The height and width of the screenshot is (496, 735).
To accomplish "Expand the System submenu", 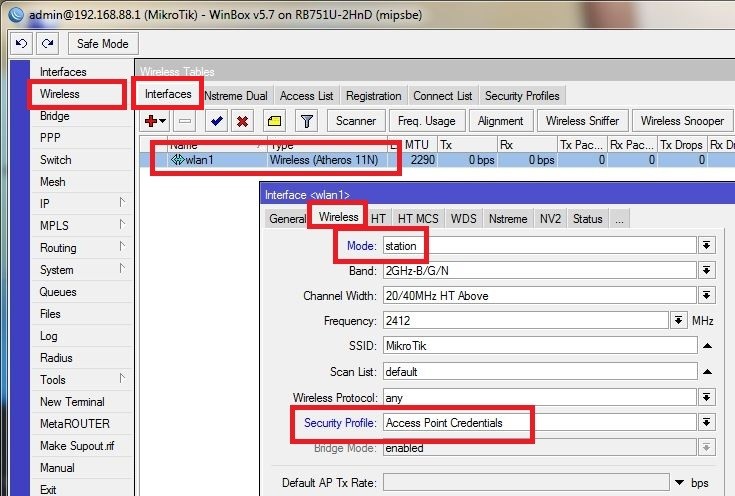I will coord(122,268).
